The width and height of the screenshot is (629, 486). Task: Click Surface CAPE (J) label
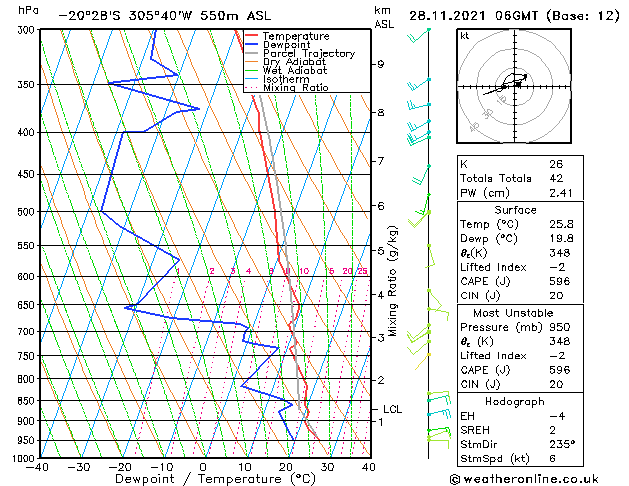(x=485, y=281)
